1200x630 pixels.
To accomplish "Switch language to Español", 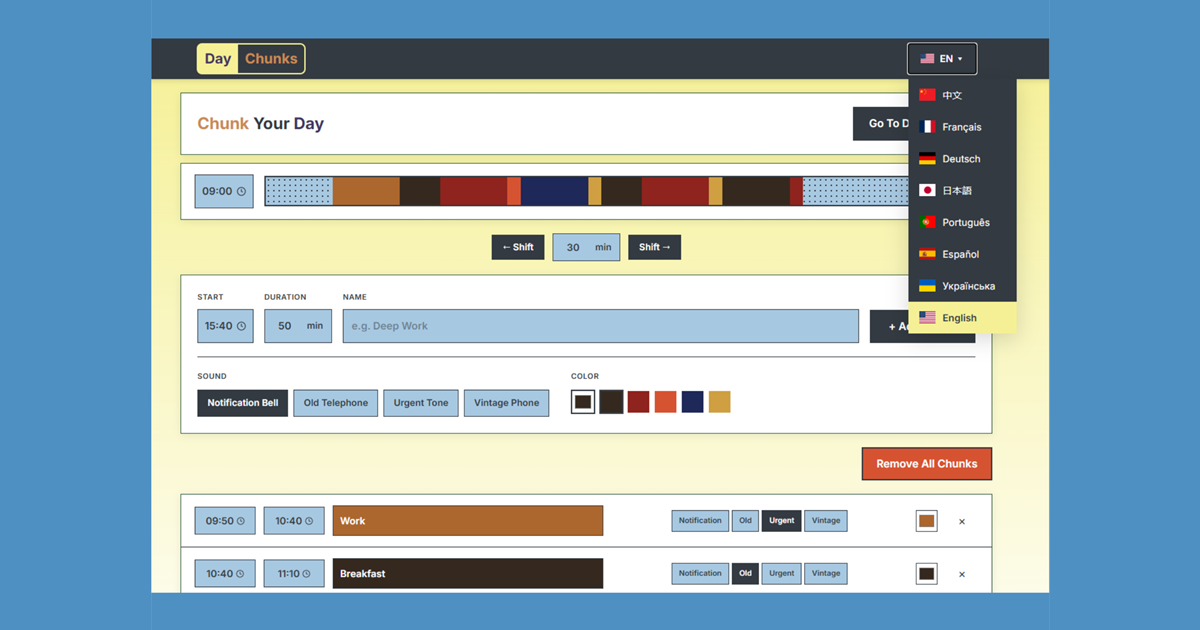I will tap(962, 254).
